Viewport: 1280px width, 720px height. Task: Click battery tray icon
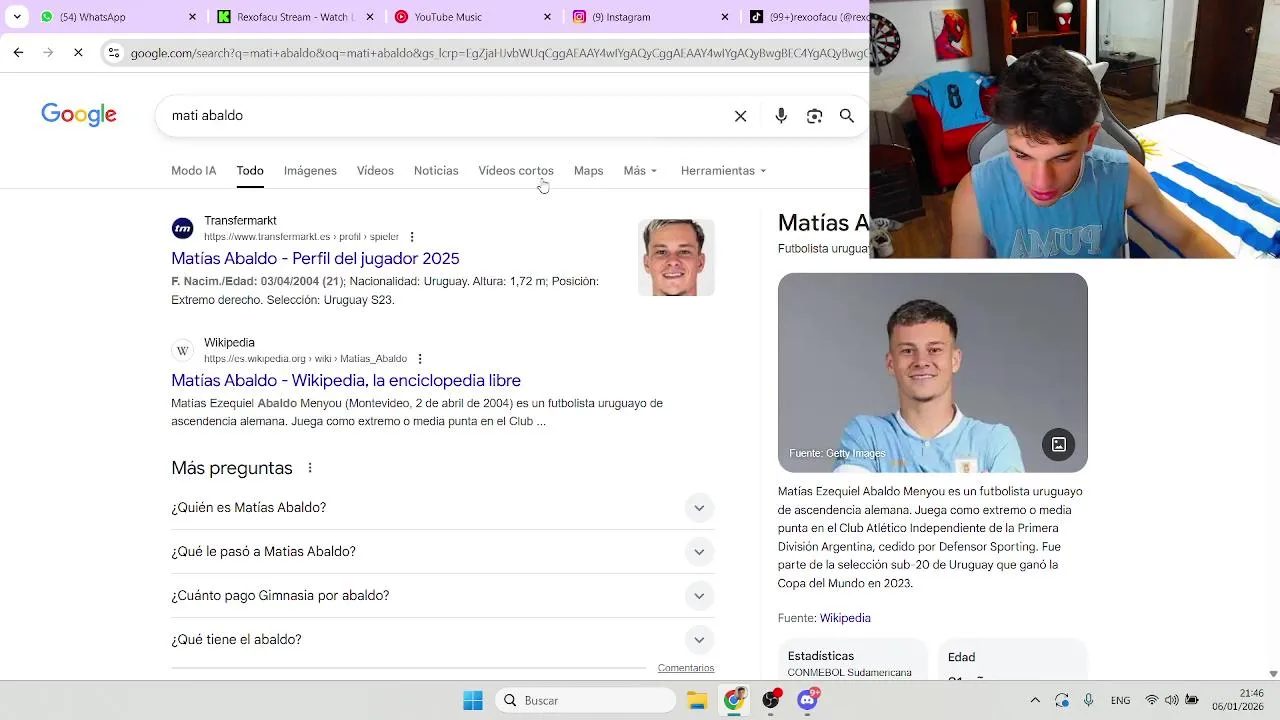coord(1192,701)
